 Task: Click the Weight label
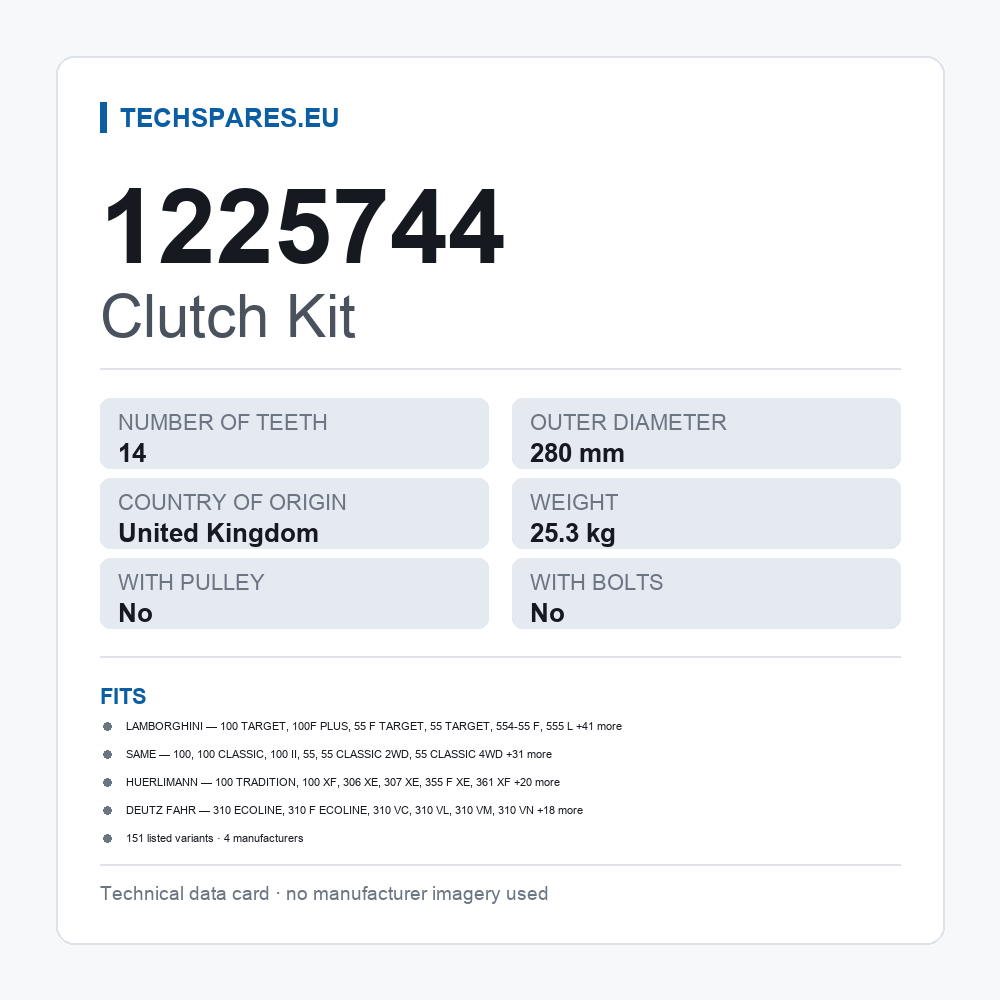tap(574, 502)
